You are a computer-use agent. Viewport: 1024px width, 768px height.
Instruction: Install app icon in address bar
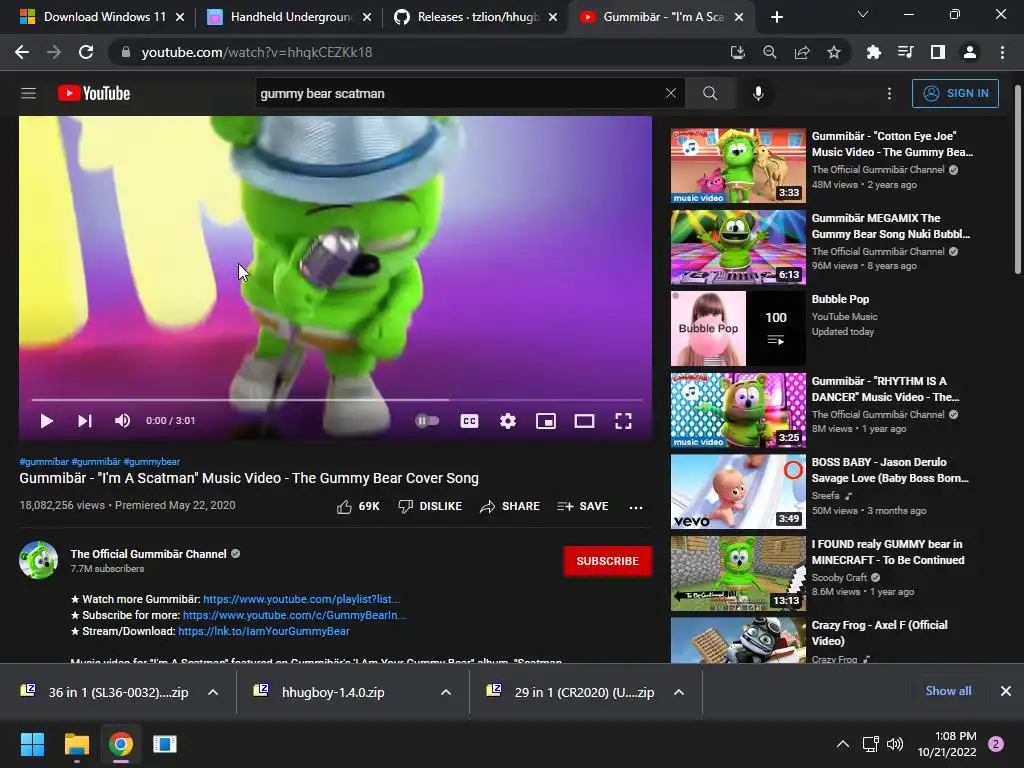pos(737,52)
